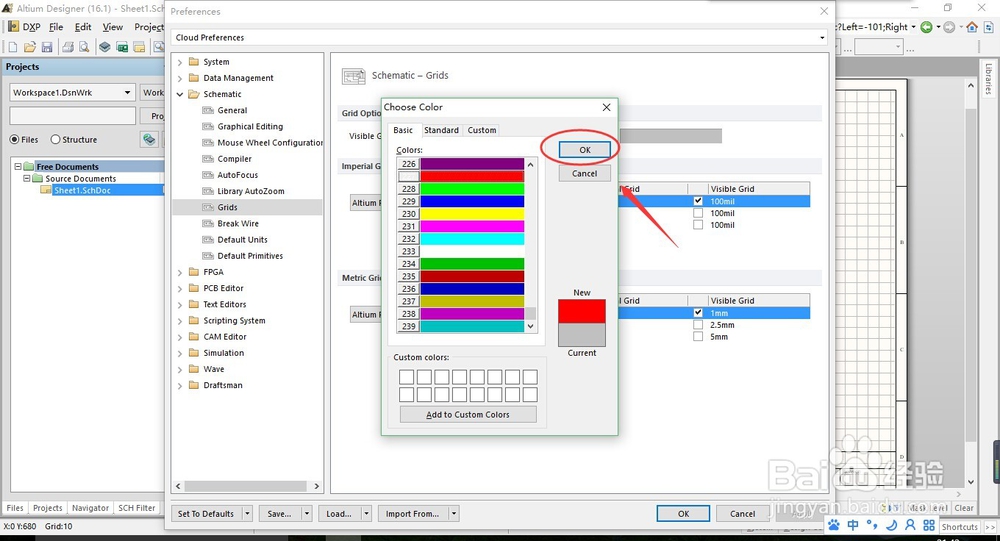This screenshot has width=1000, height=541.
Task: Check the 5mm visible grid checkbox
Action: (x=698, y=336)
